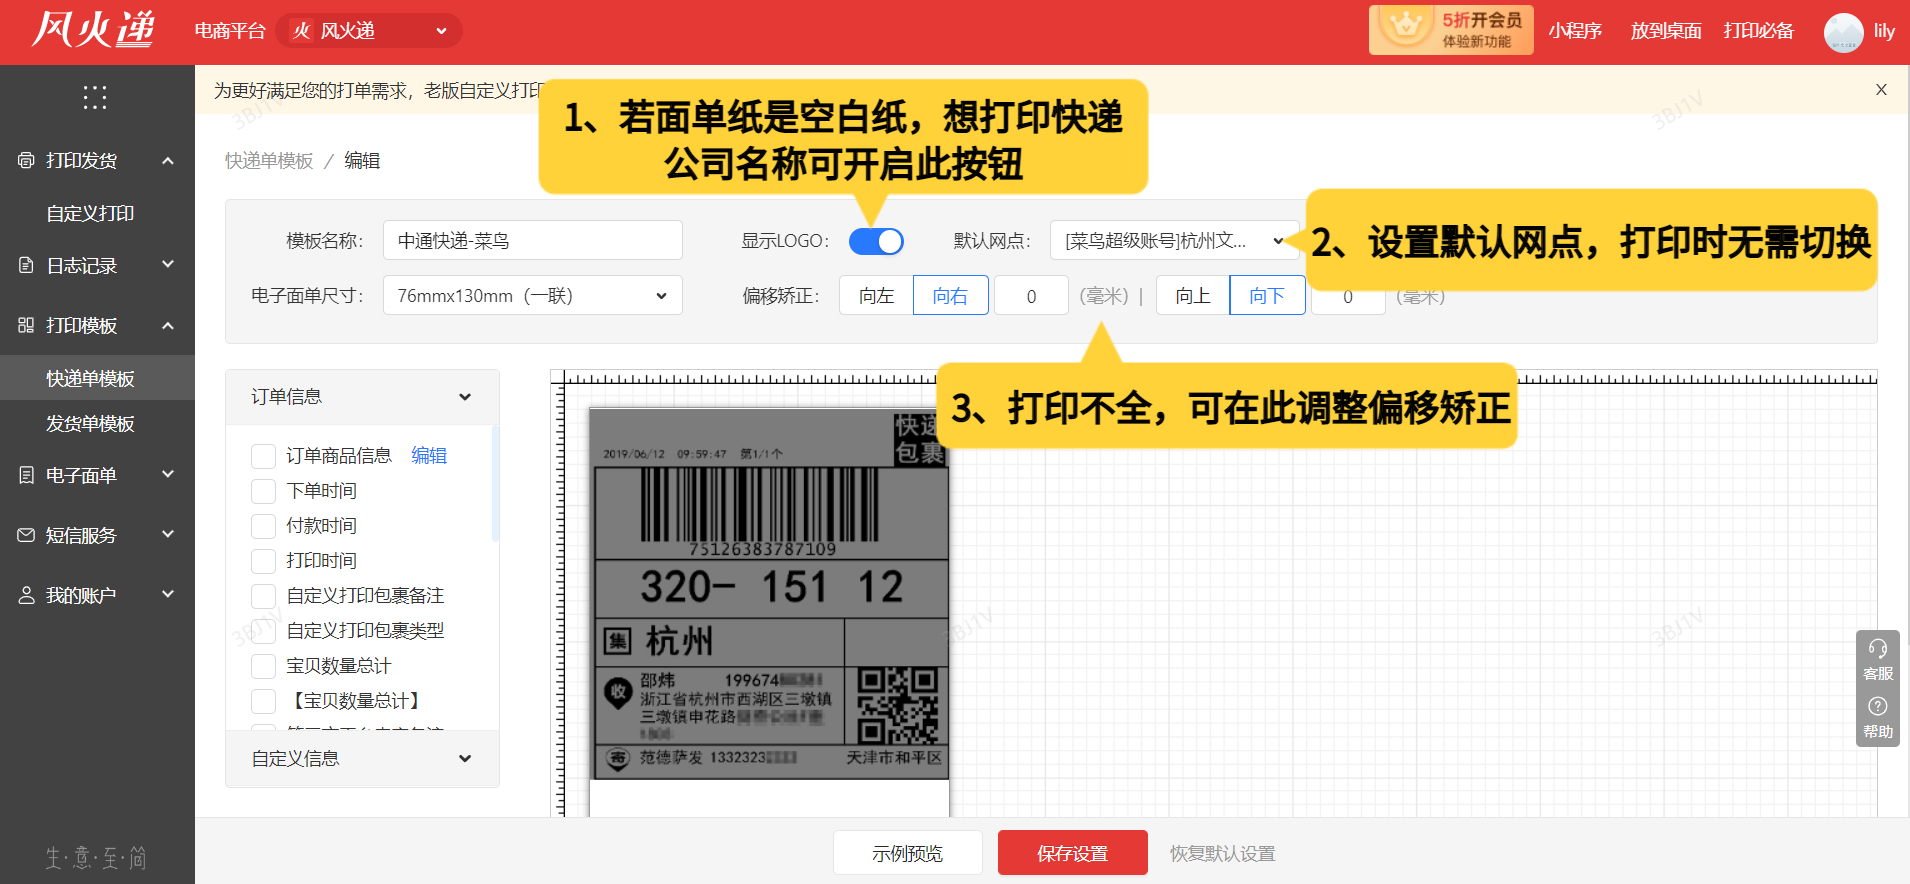Select 向上 offset direction
This screenshot has height=884, width=1910.
coord(1193,296)
